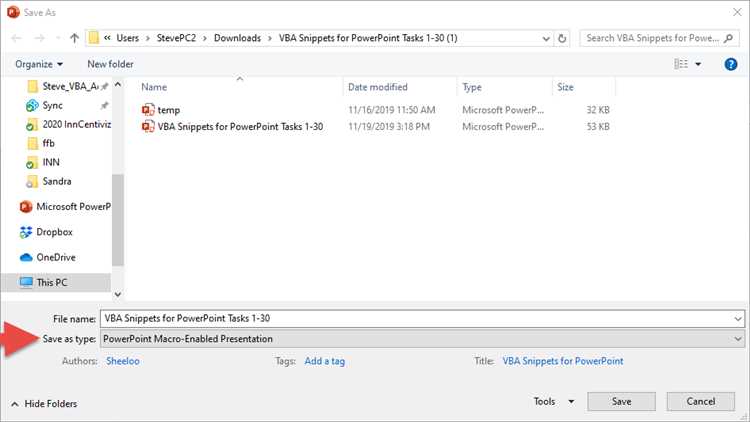Open the Help question mark icon
750x422 pixels.
click(730, 64)
